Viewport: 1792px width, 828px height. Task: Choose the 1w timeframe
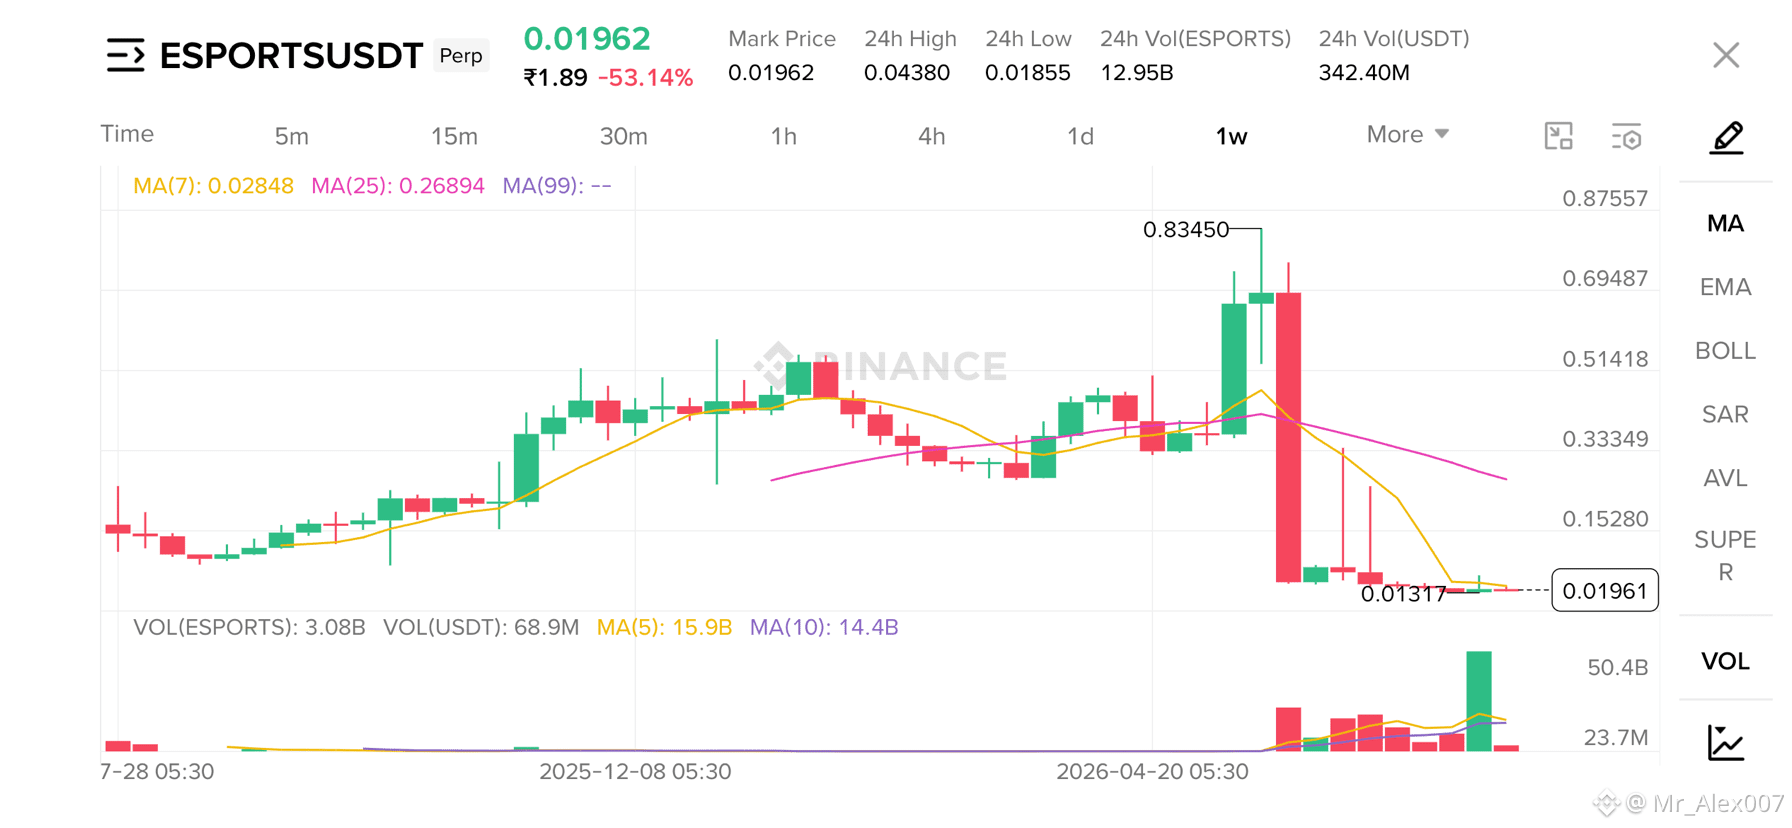[x=1231, y=136]
